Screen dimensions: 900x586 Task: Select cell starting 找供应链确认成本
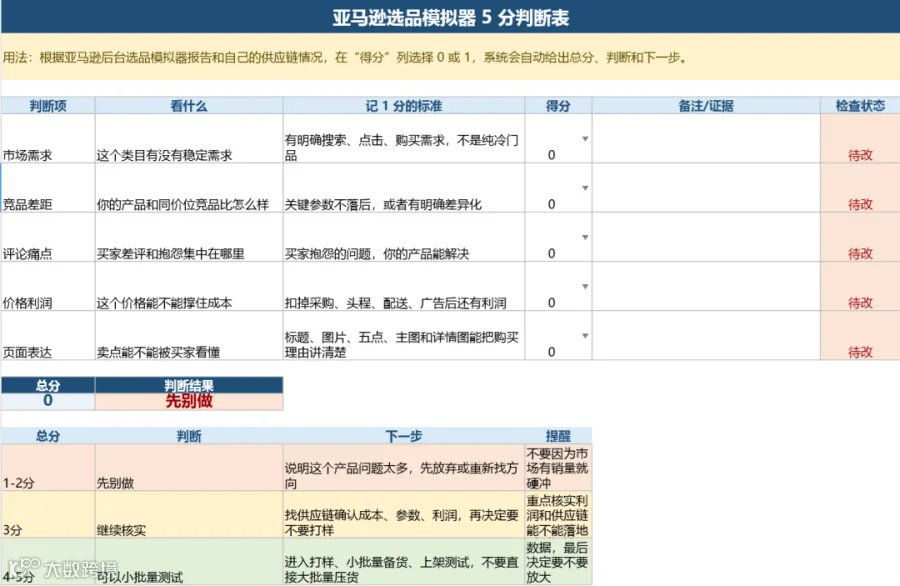coord(404,515)
